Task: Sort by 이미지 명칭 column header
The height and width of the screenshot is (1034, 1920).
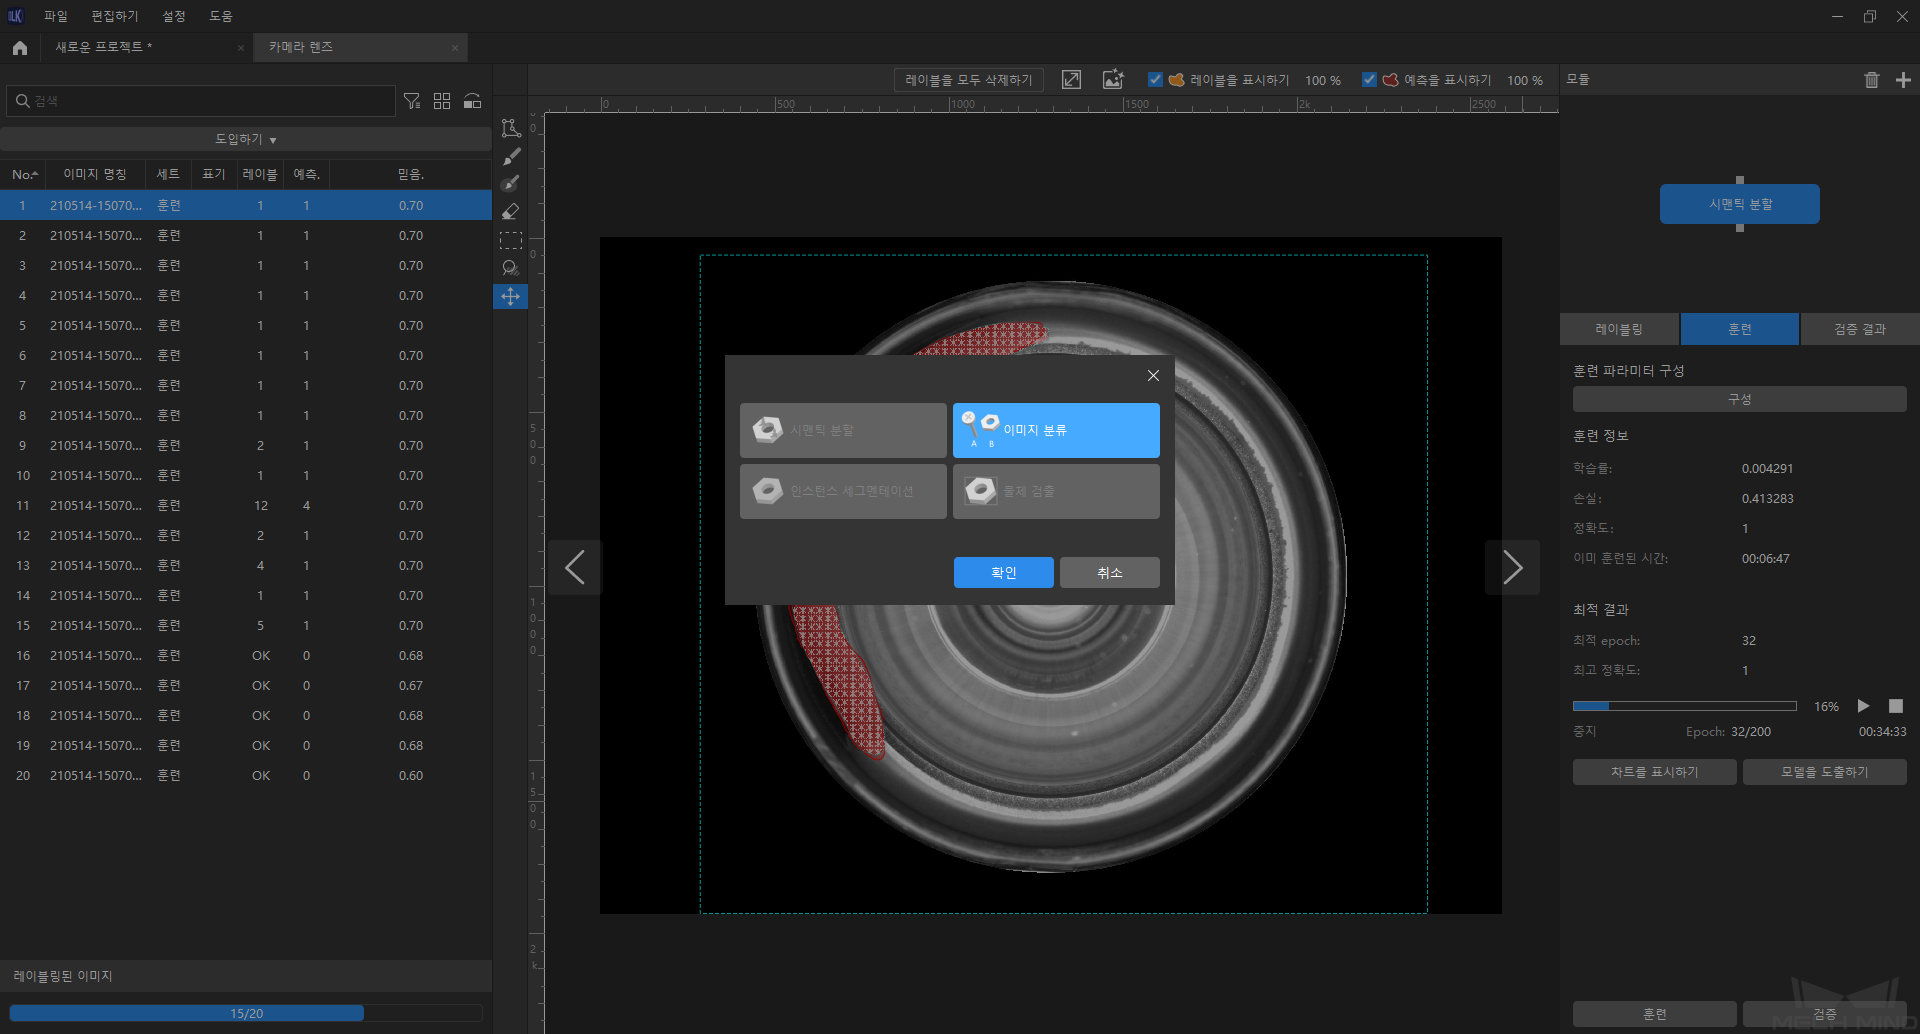Action: pyautogui.click(x=95, y=174)
